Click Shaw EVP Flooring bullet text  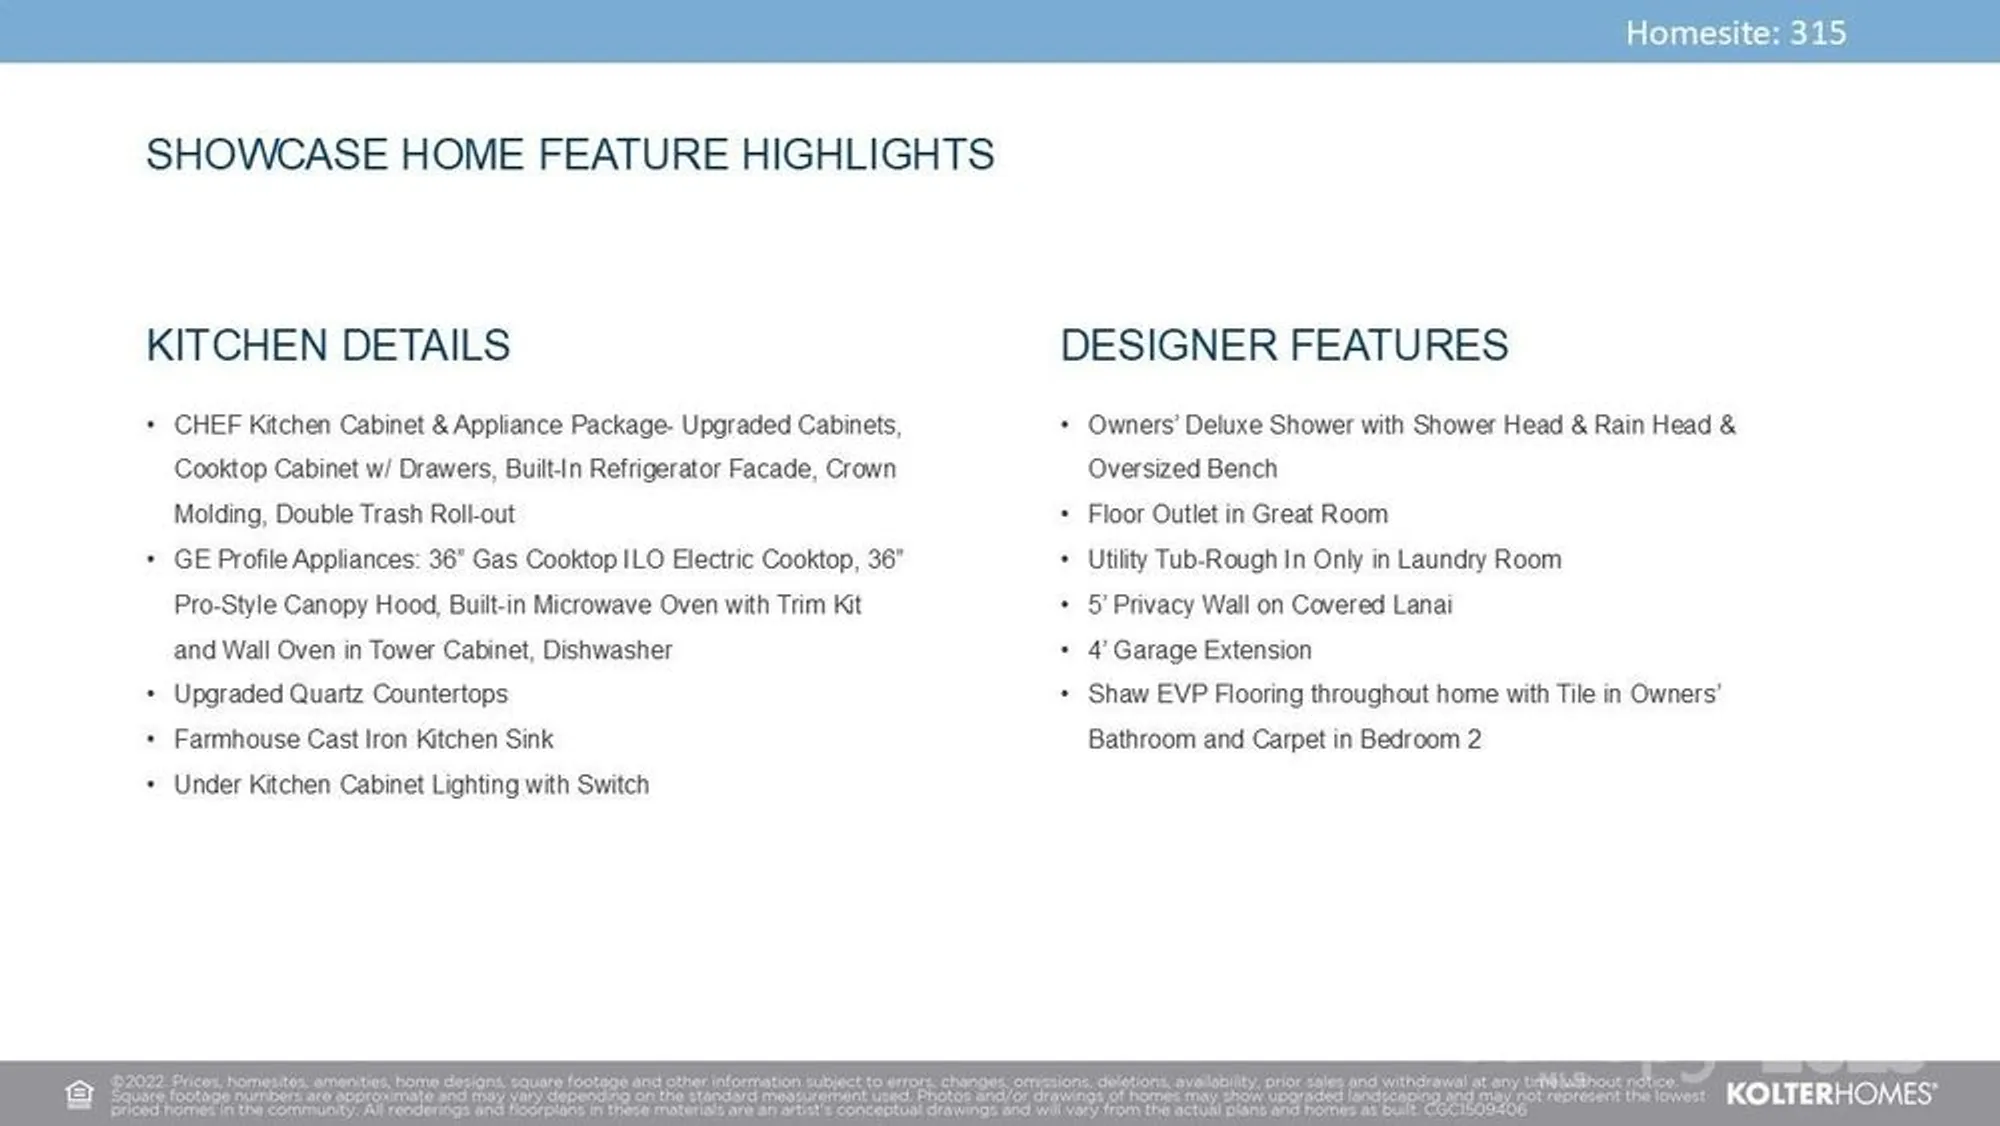[x=1404, y=694]
